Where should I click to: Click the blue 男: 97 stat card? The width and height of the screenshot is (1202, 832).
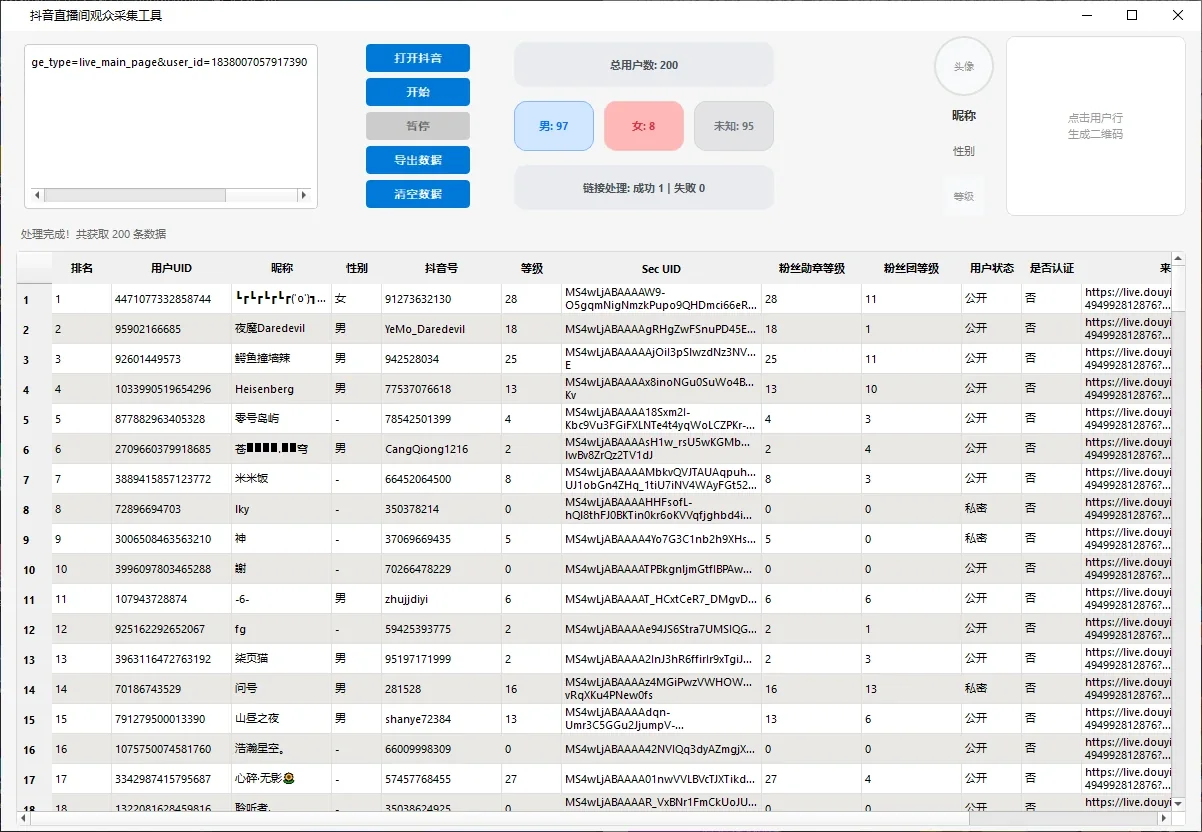[x=554, y=126]
